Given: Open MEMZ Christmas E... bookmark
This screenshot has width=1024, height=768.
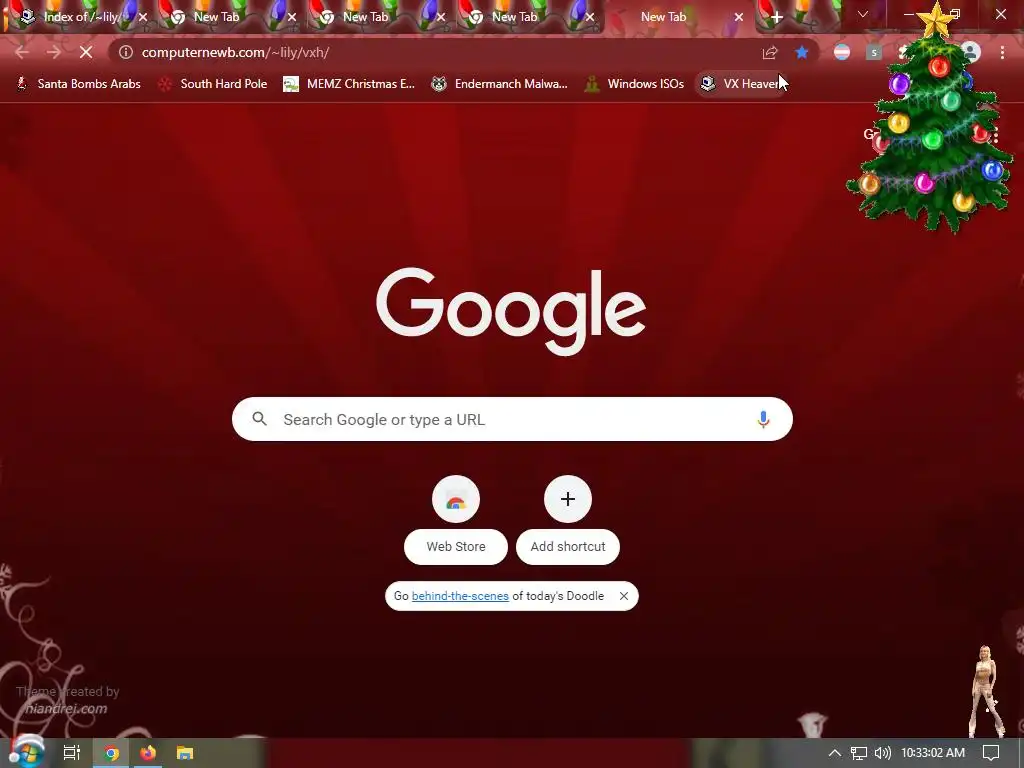Looking at the screenshot, I should 349,84.
